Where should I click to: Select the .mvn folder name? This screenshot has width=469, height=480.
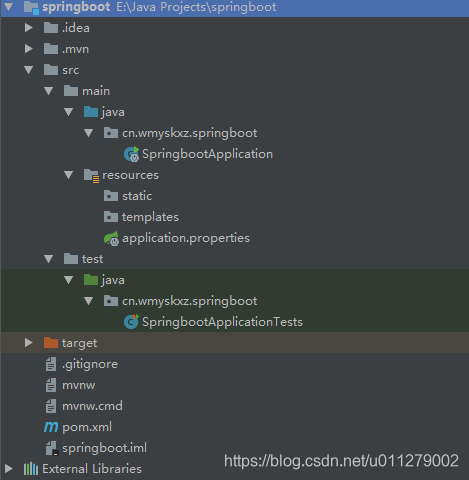tap(75, 49)
